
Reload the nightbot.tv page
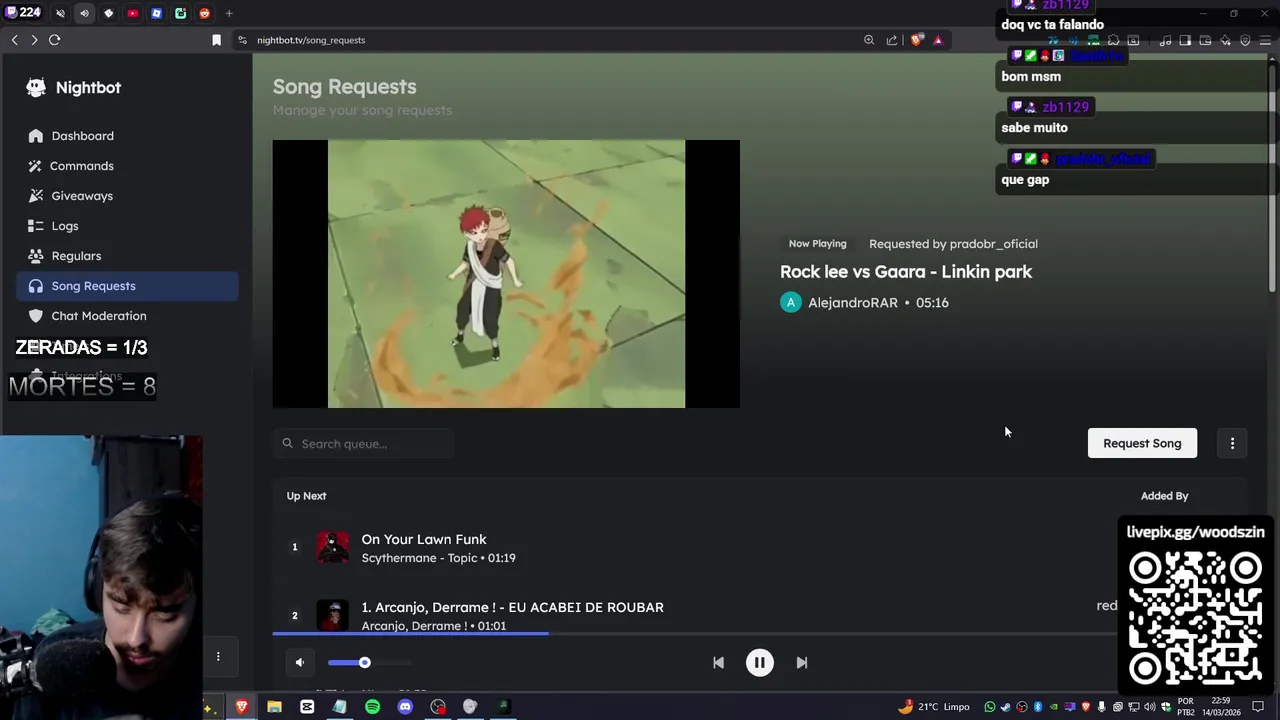[x=55, y=40]
